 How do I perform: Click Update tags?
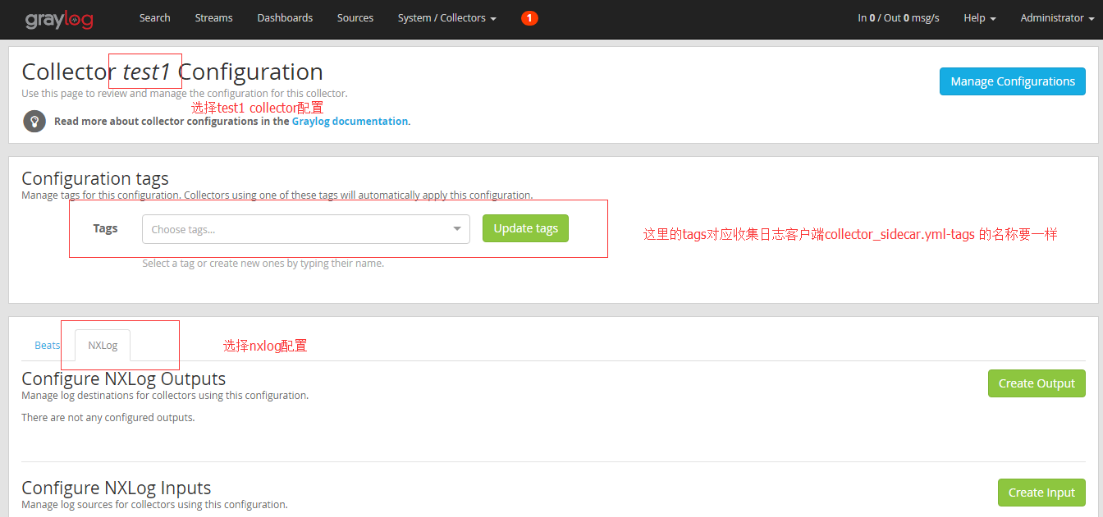point(525,229)
